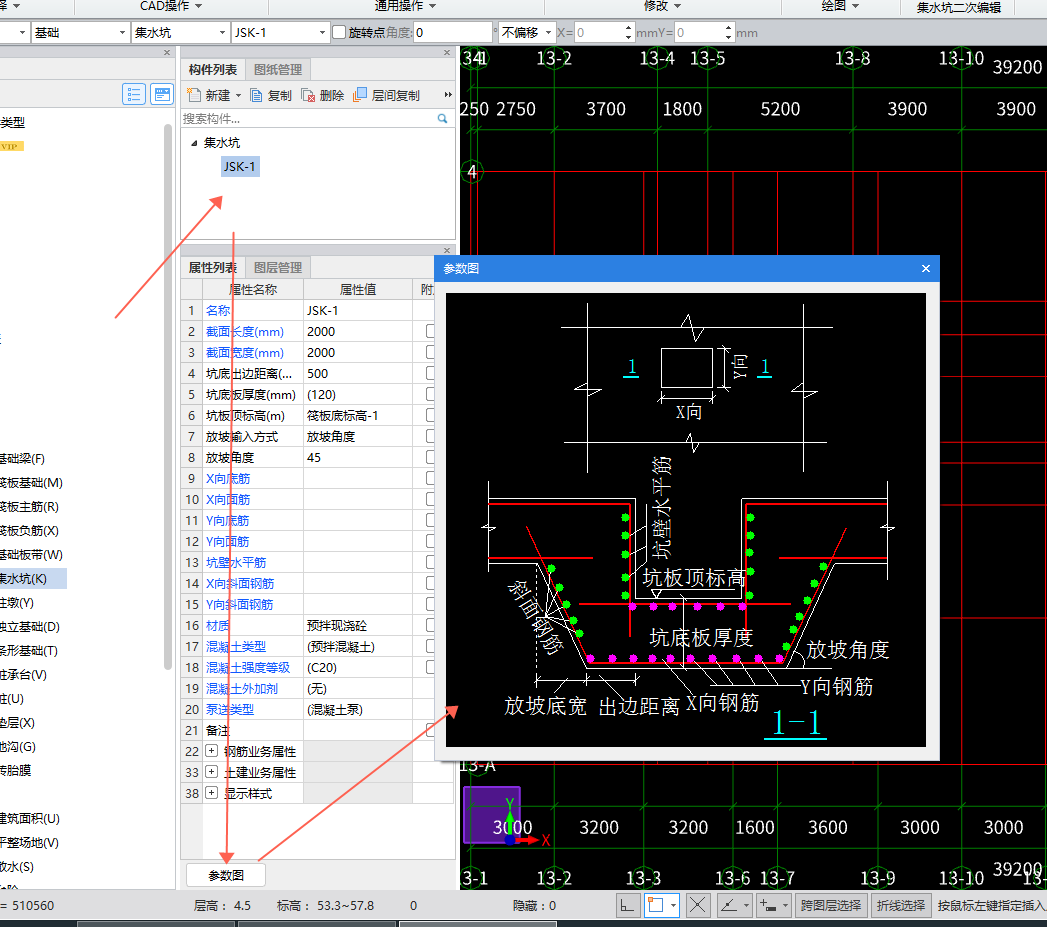Screen dimensions: 1047x927
Task: Click the 删除 (Delete) component icon
Action: 309,95
